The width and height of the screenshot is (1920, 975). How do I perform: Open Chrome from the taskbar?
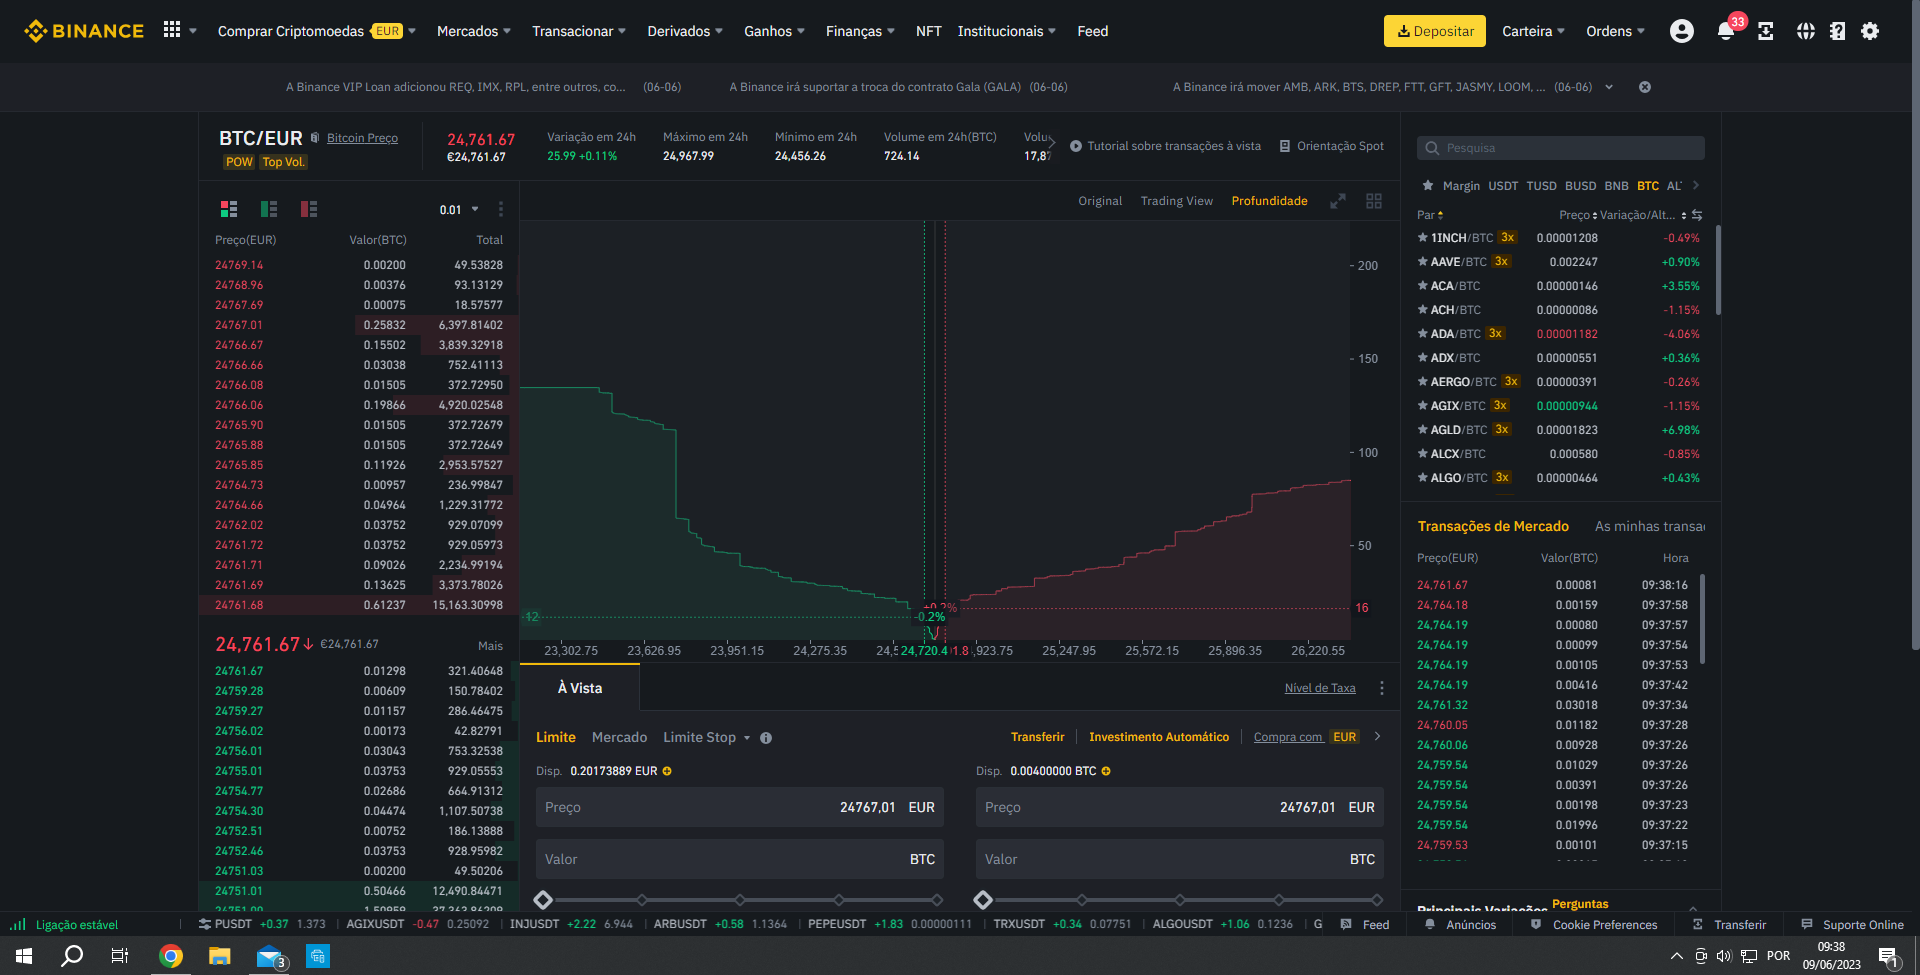[171, 956]
